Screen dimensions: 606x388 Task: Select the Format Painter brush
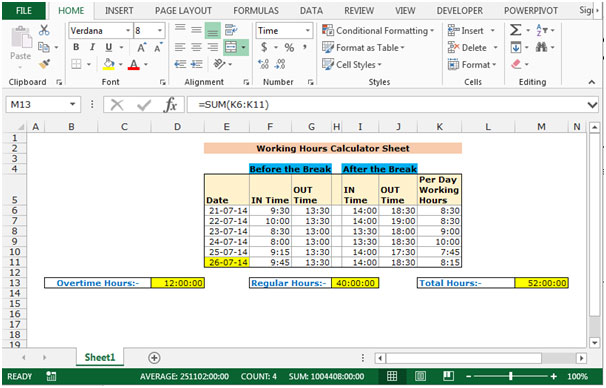[x=44, y=64]
